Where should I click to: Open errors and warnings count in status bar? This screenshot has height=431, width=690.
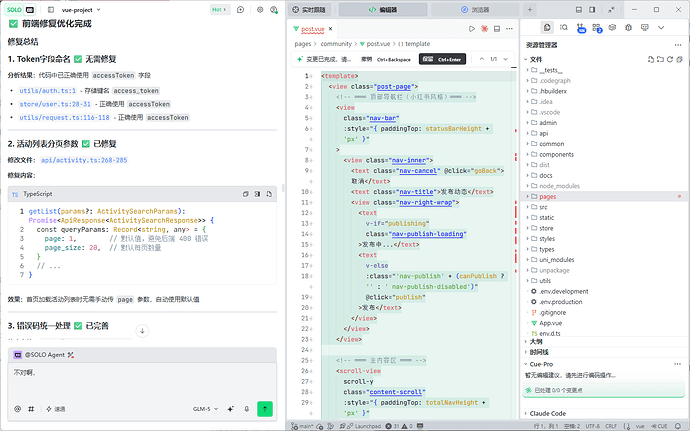tap(399, 426)
